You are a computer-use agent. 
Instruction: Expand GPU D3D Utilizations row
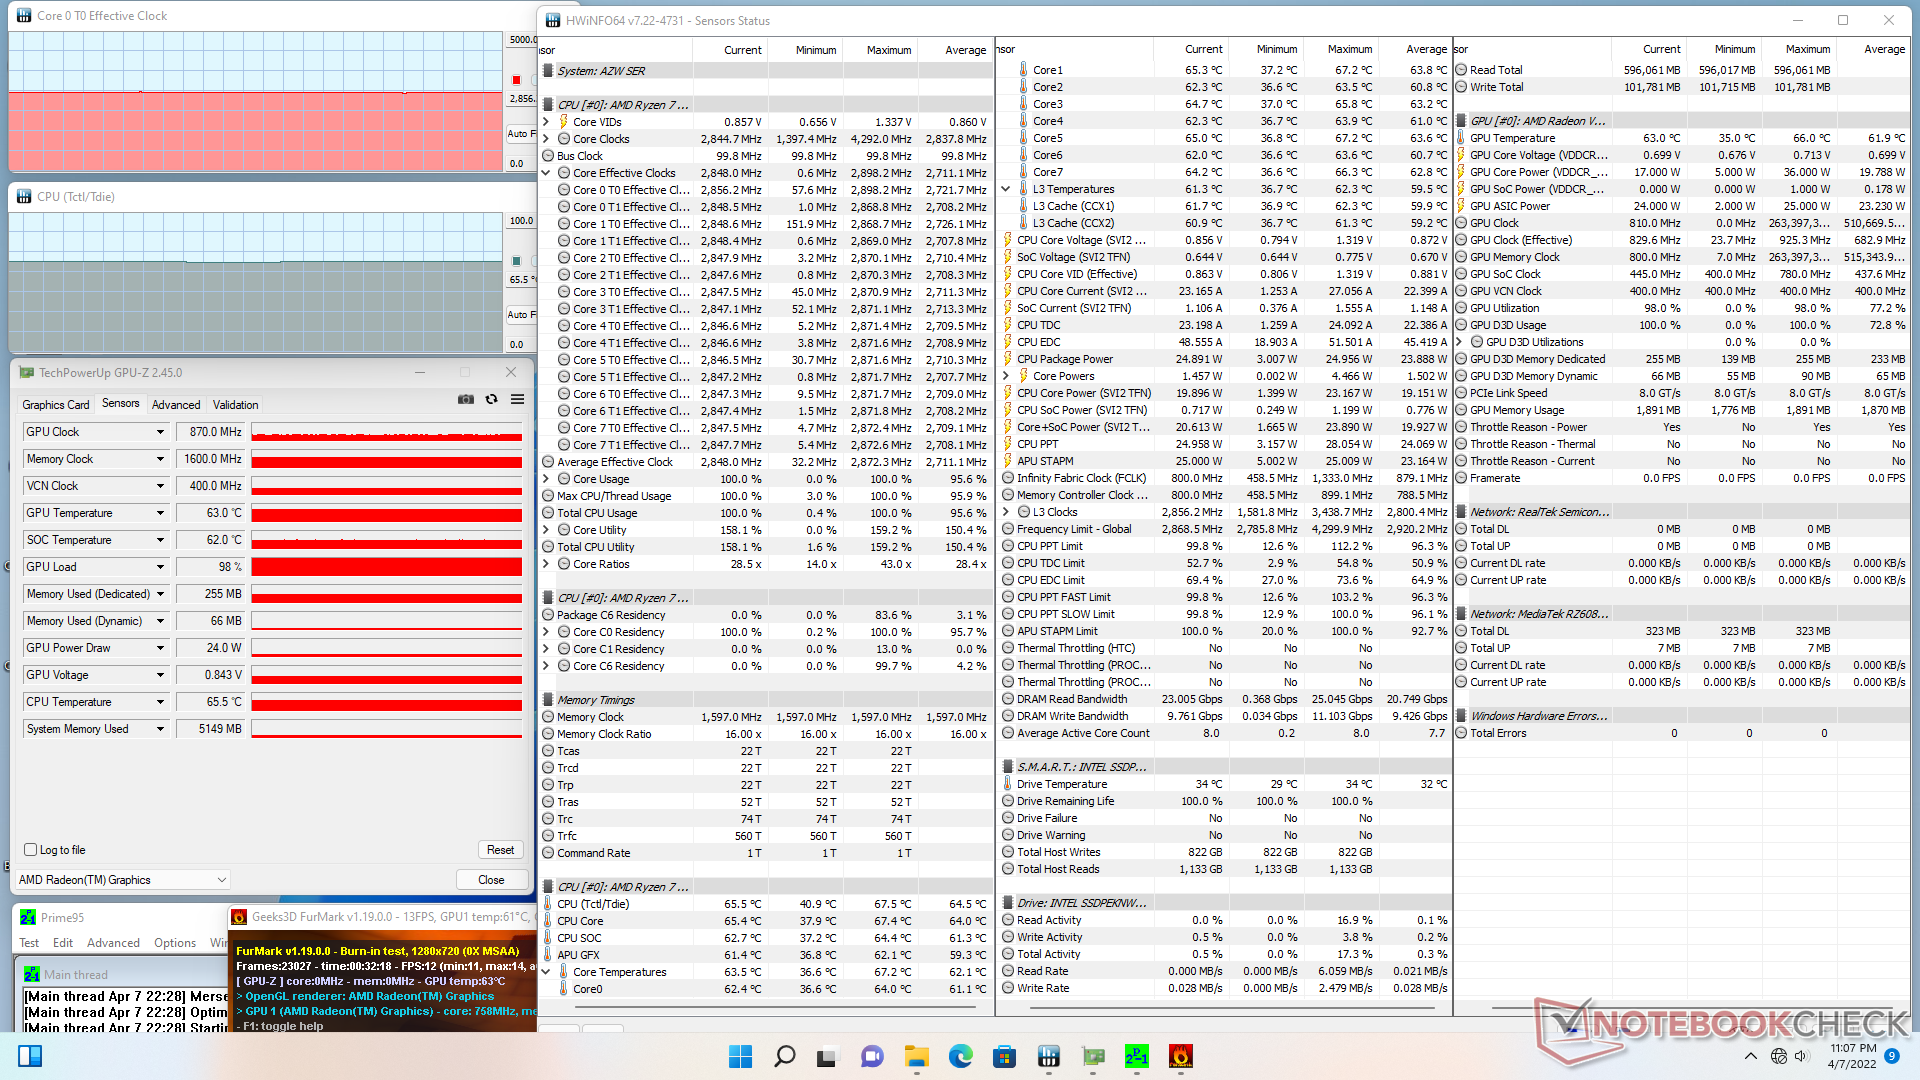1461,342
